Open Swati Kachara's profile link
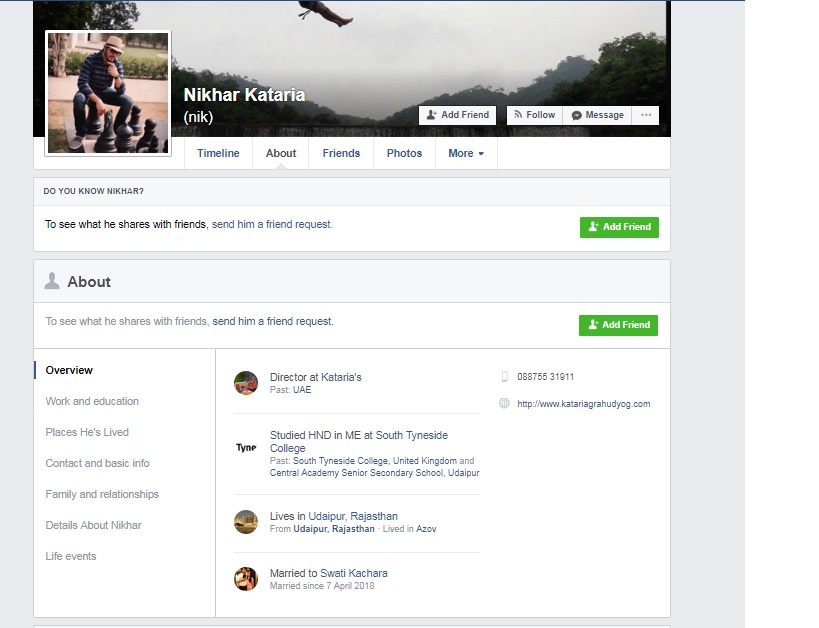Viewport: 819px width, 628px height. tap(354, 573)
